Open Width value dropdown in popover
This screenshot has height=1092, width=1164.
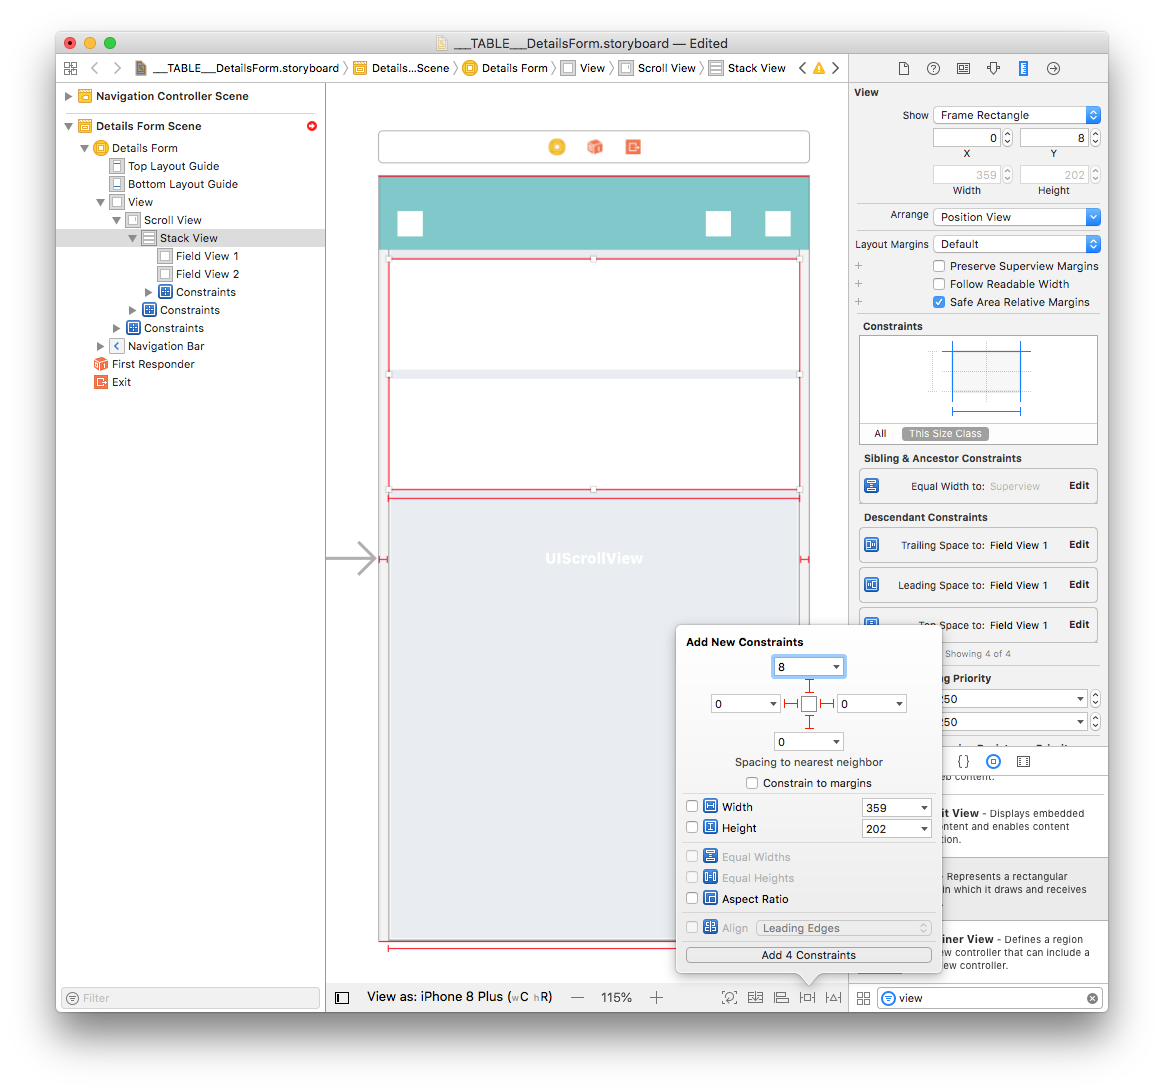click(924, 808)
